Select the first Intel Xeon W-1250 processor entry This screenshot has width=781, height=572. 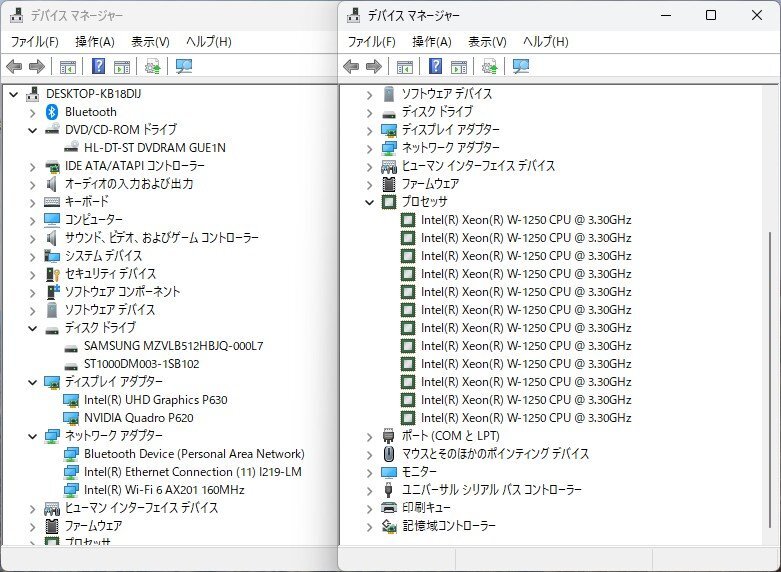pyautogui.click(x=526, y=220)
